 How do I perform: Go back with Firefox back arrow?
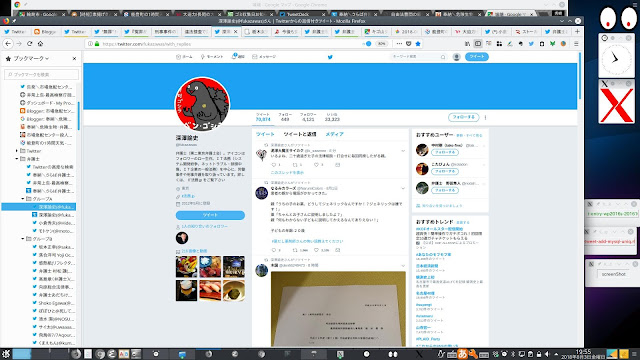[8, 44]
